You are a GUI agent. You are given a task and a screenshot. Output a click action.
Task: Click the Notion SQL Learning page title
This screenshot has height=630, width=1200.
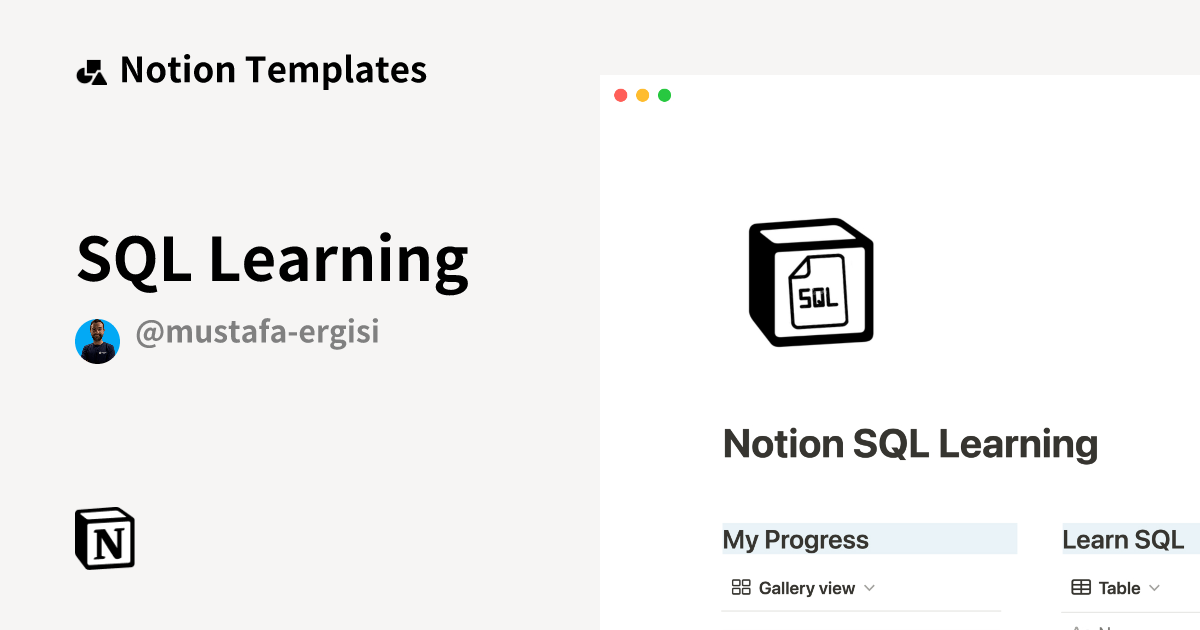point(910,443)
